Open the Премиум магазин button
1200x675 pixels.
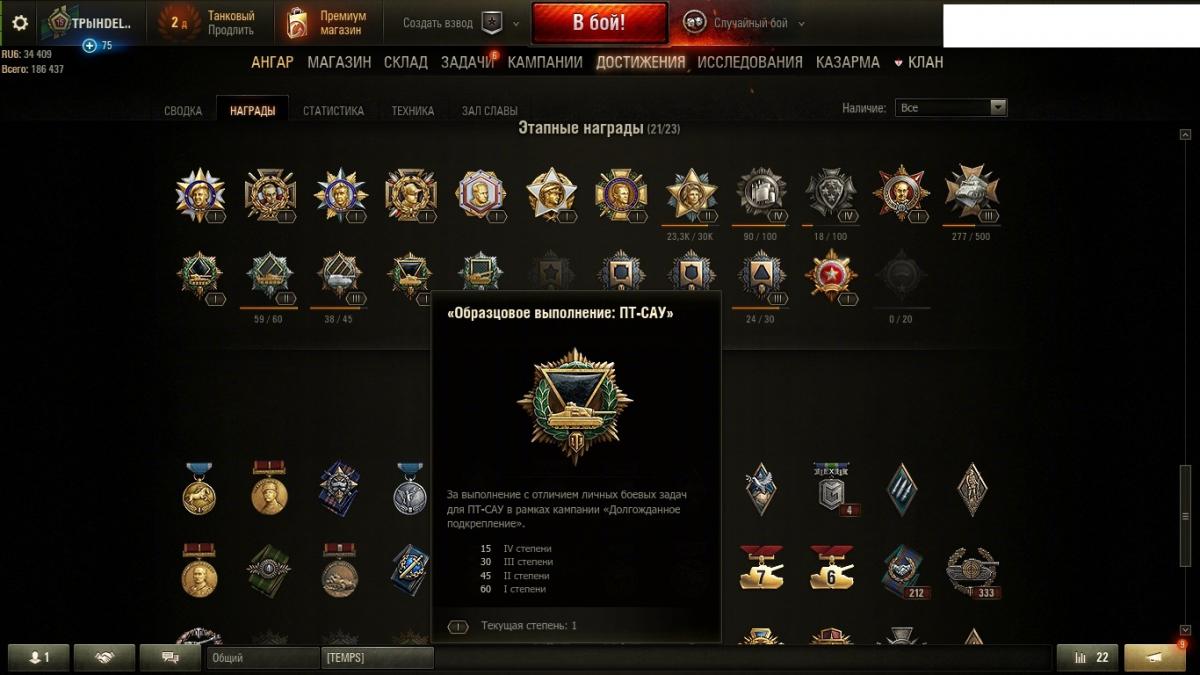pos(326,23)
